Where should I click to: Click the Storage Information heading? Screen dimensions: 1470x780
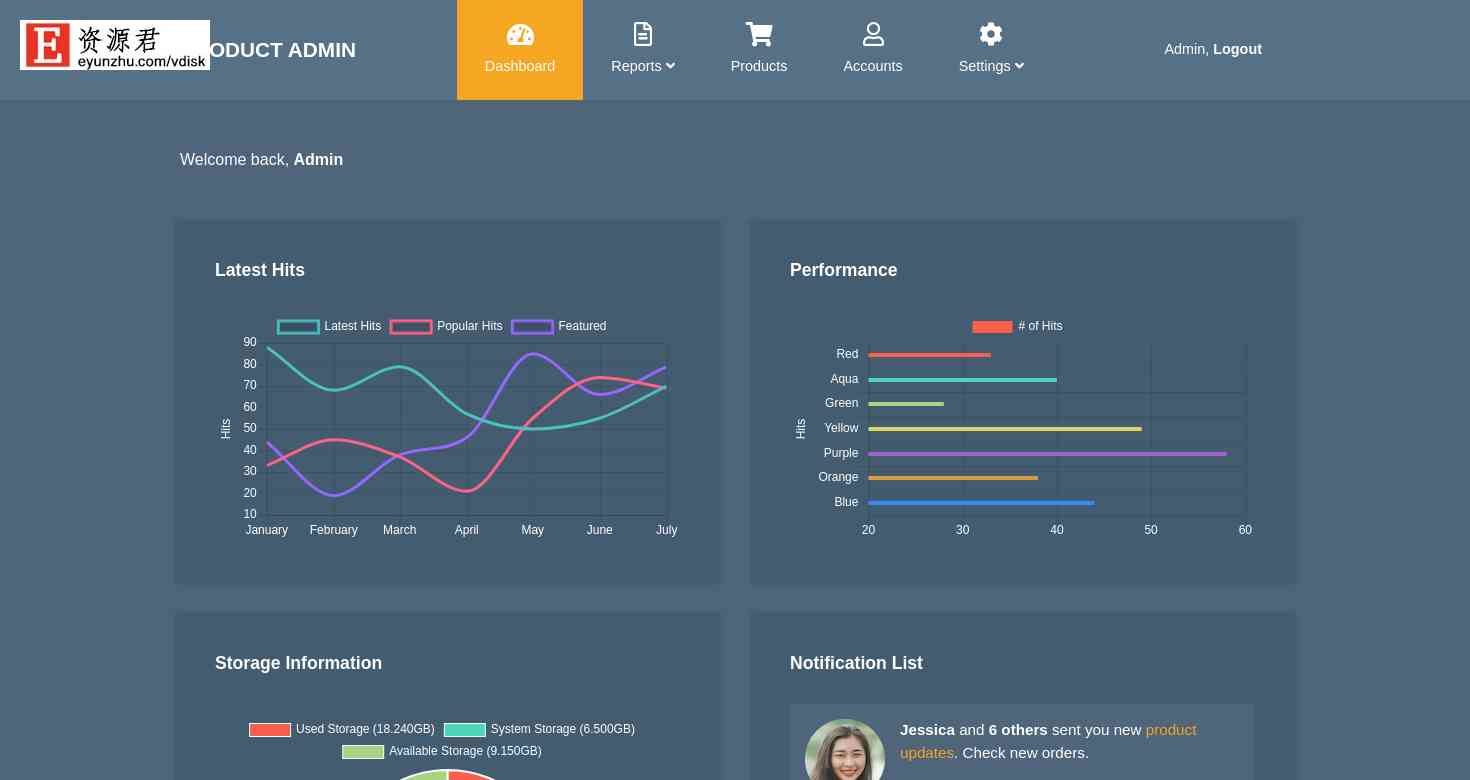pyautogui.click(x=298, y=663)
